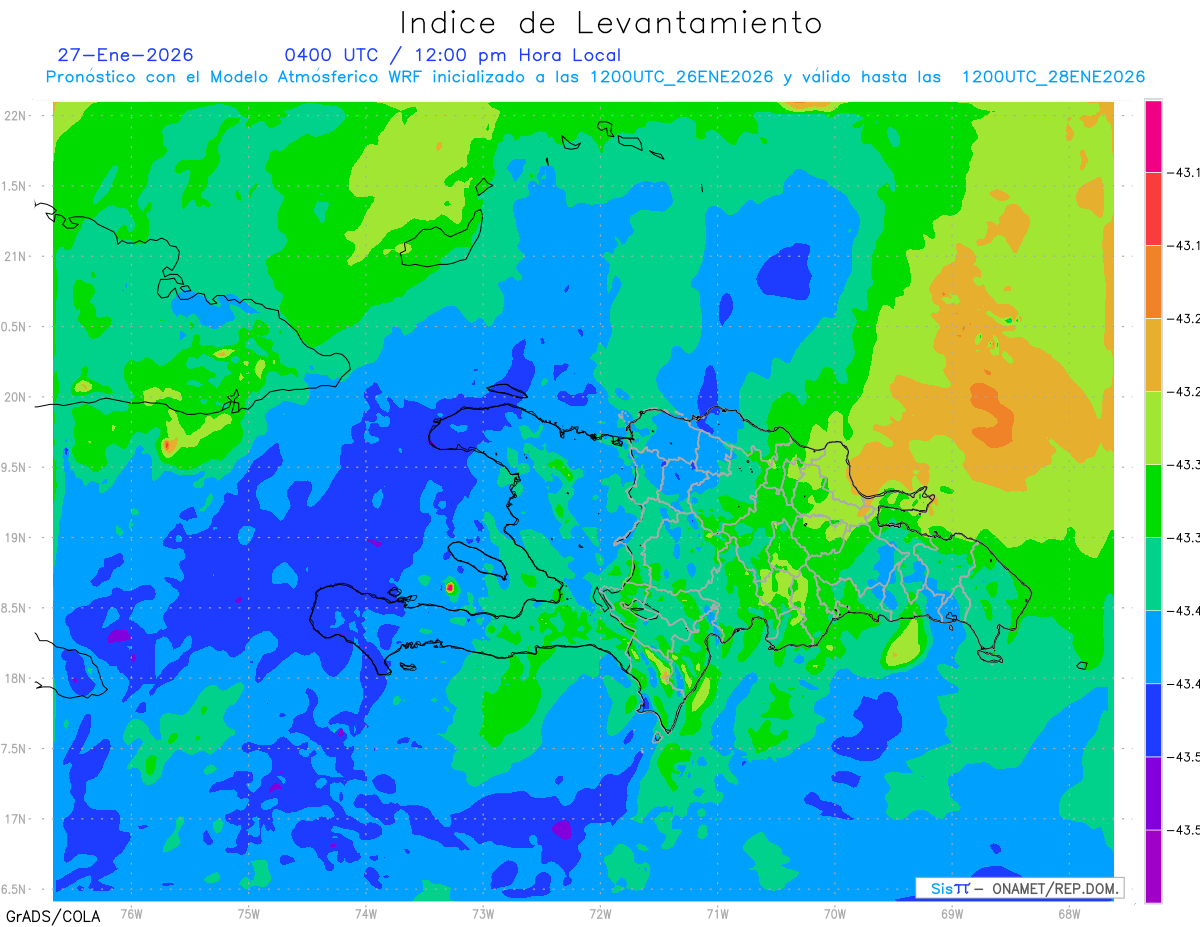The image size is (1200, 927).
Task: Click the "69W" longitude label
Action: 952,913
